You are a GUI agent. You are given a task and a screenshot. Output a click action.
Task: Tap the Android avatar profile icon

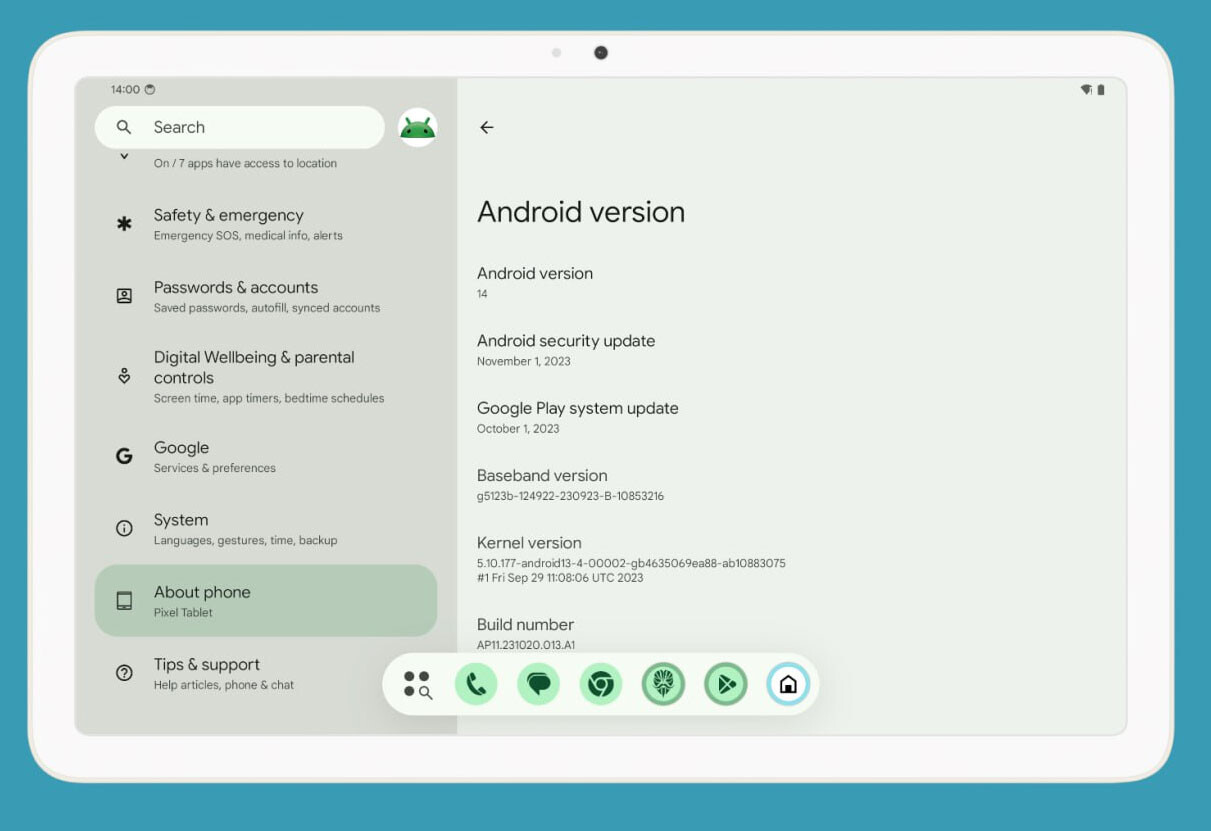click(418, 127)
